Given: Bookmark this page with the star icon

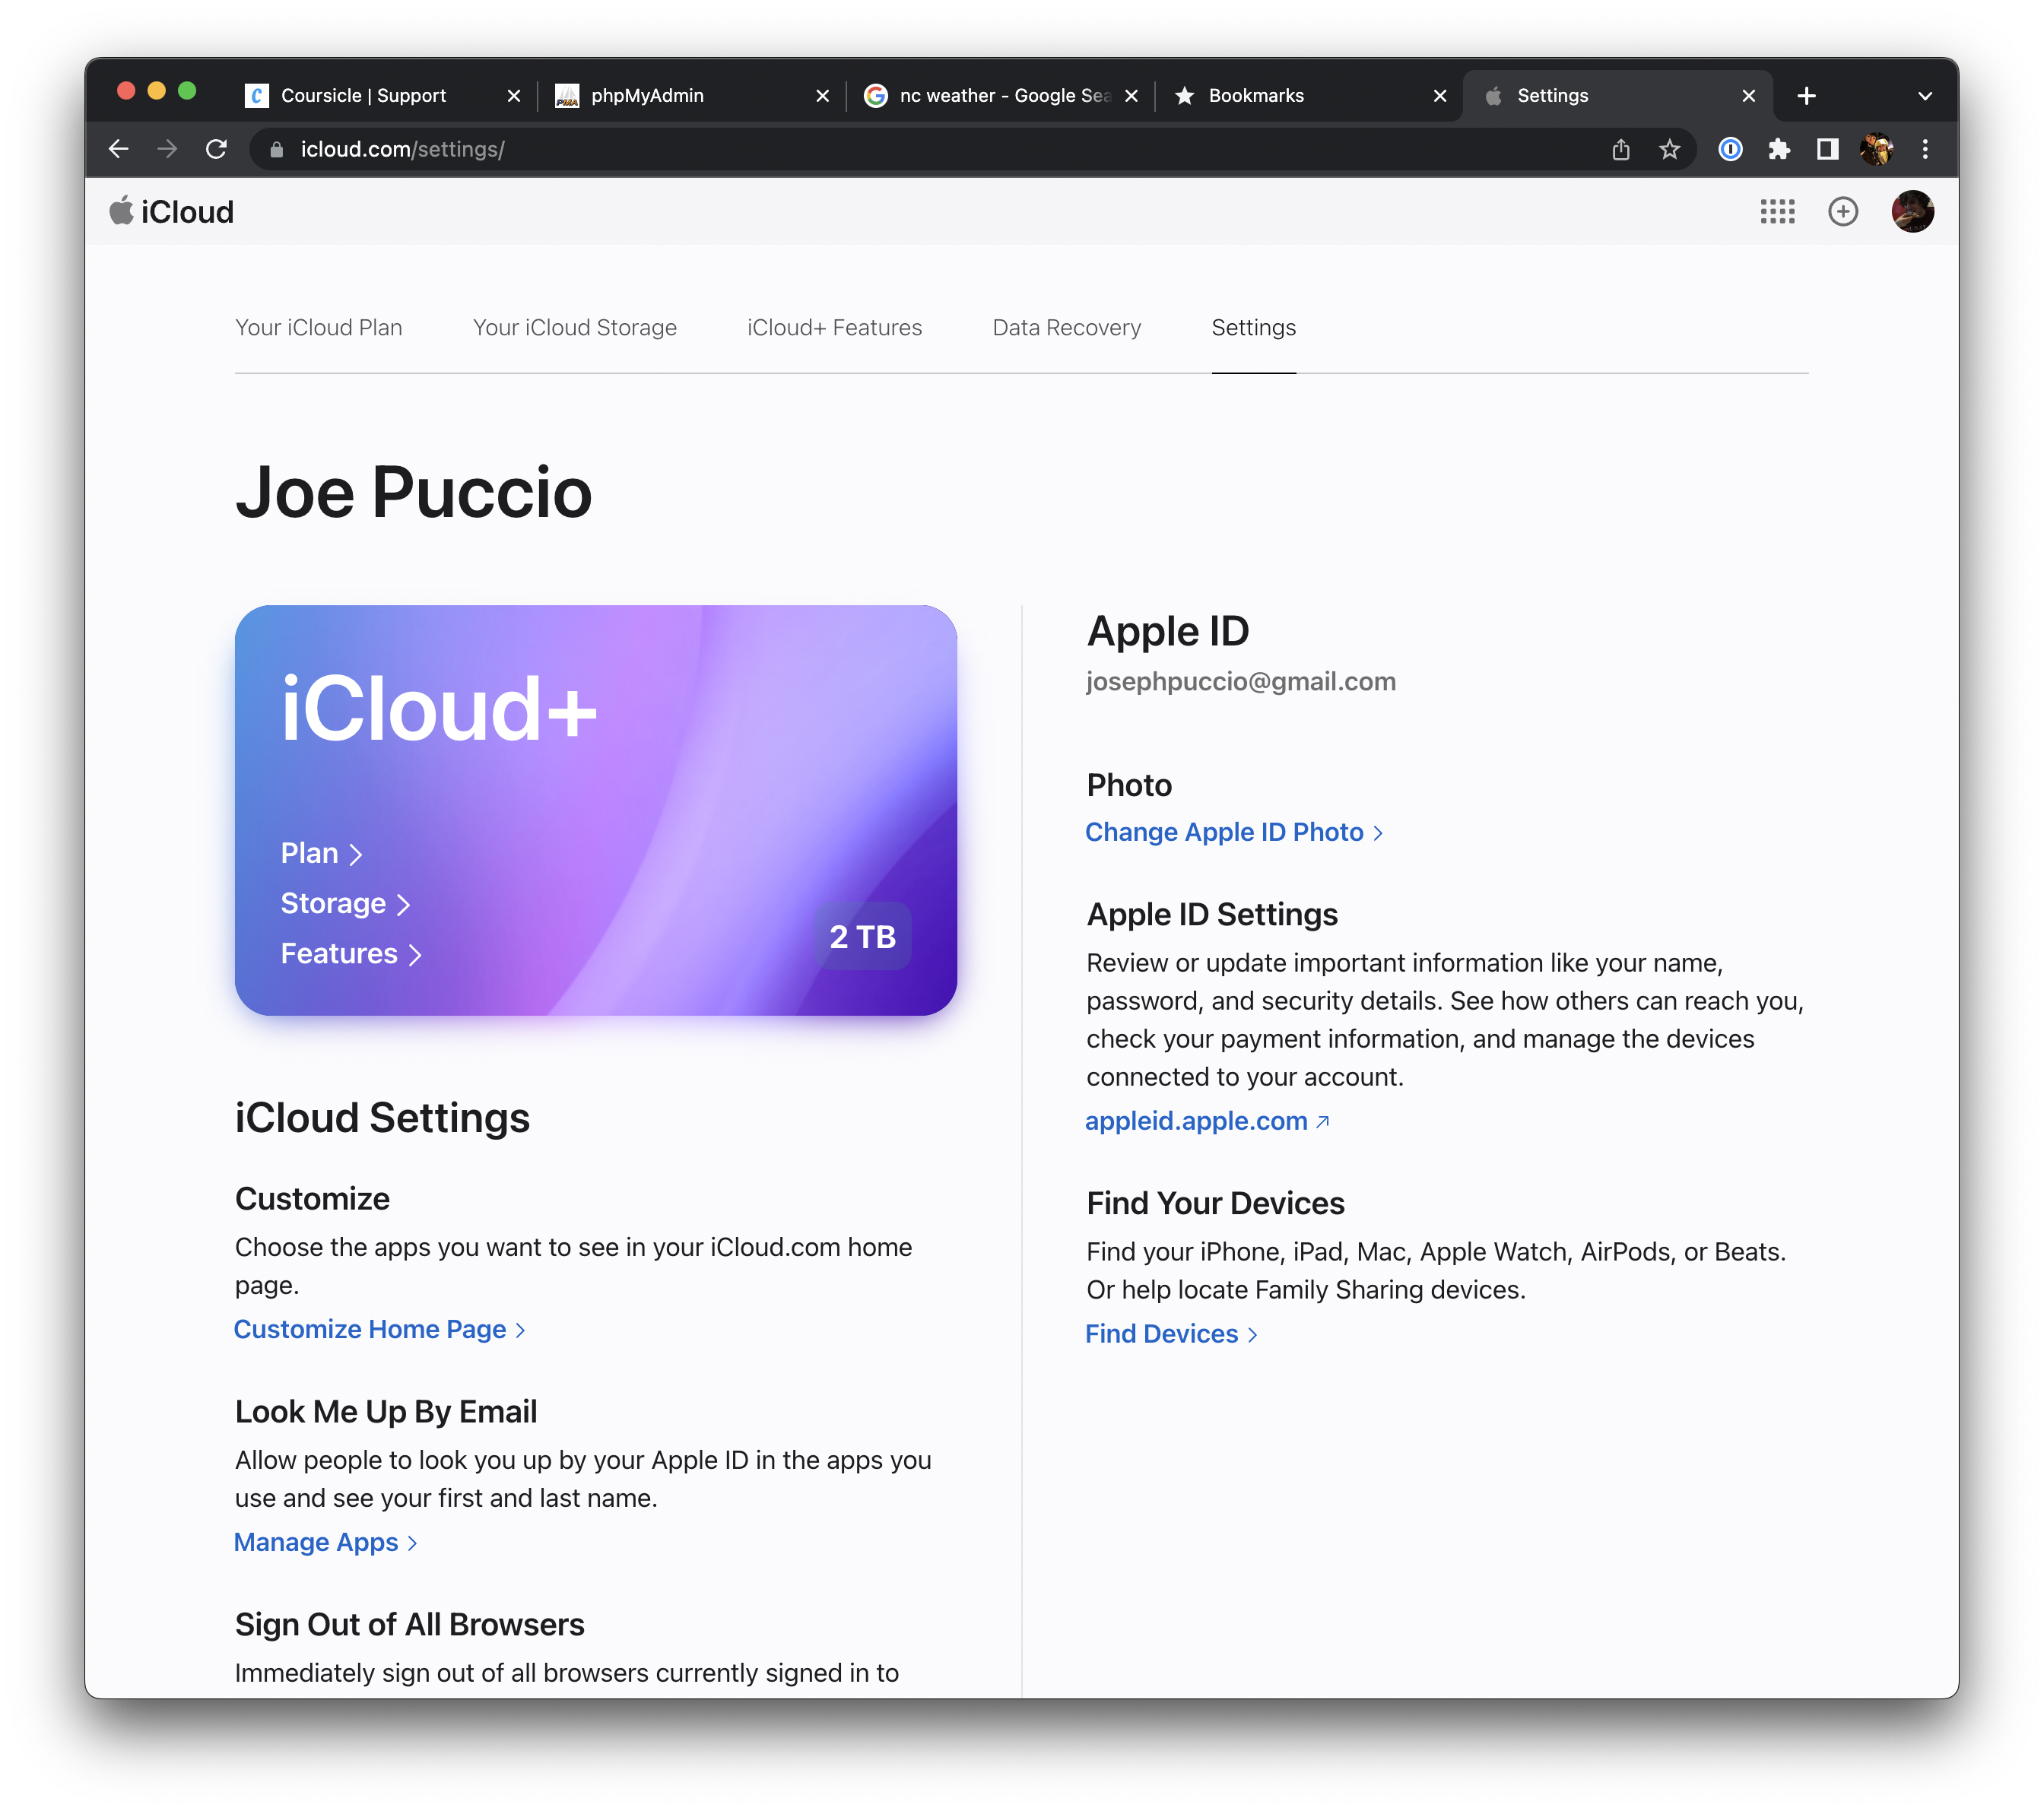Looking at the screenshot, I should (1669, 149).
